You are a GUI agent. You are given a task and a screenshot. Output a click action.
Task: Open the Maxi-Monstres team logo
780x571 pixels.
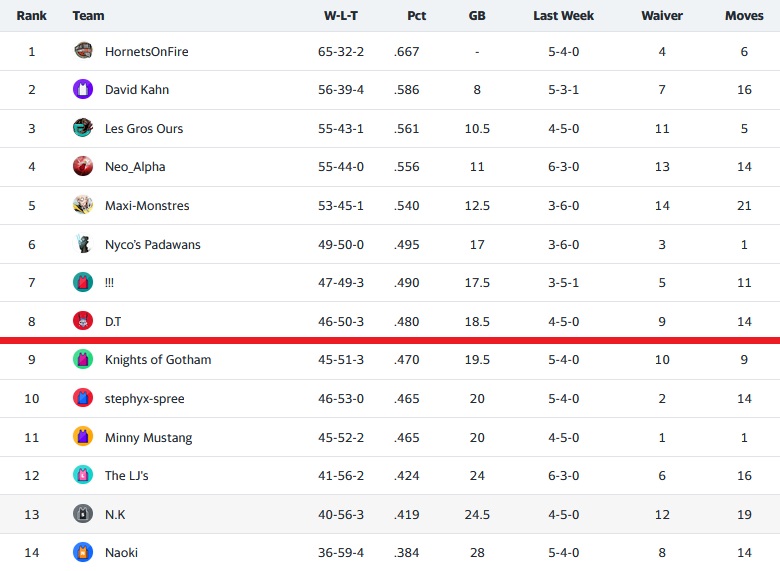pyautogui.click(x=83, y=205)
